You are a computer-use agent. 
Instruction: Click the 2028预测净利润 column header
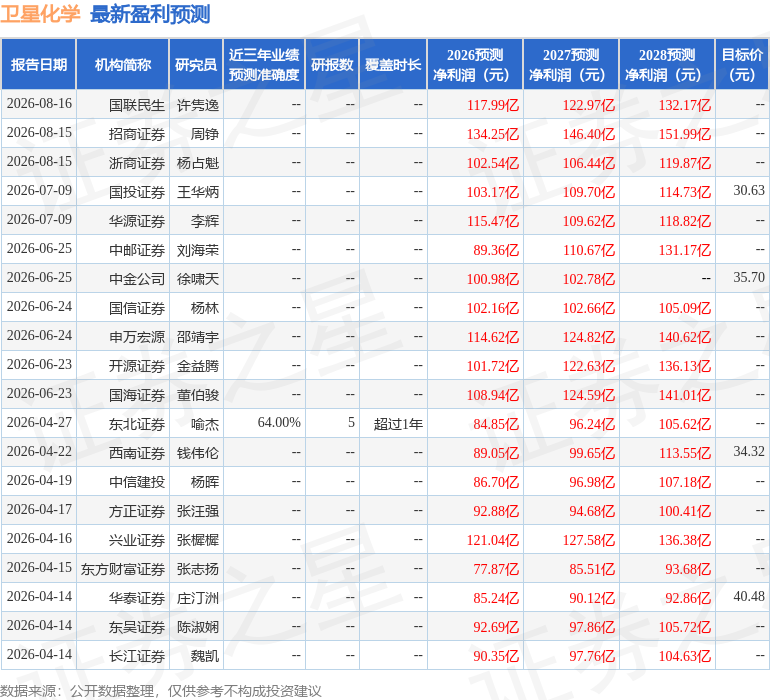pos(667,64)
